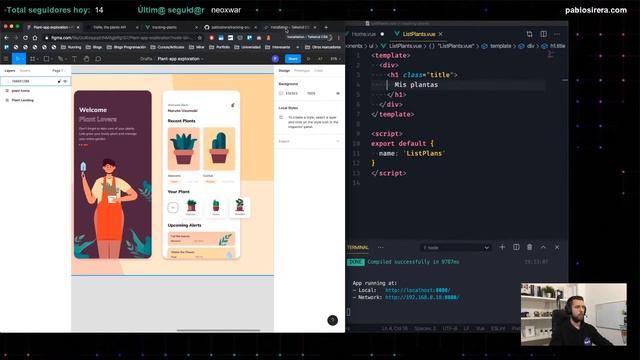Open the localhost:8080 link in terminal
640x360 pixels.
[417, 290]
